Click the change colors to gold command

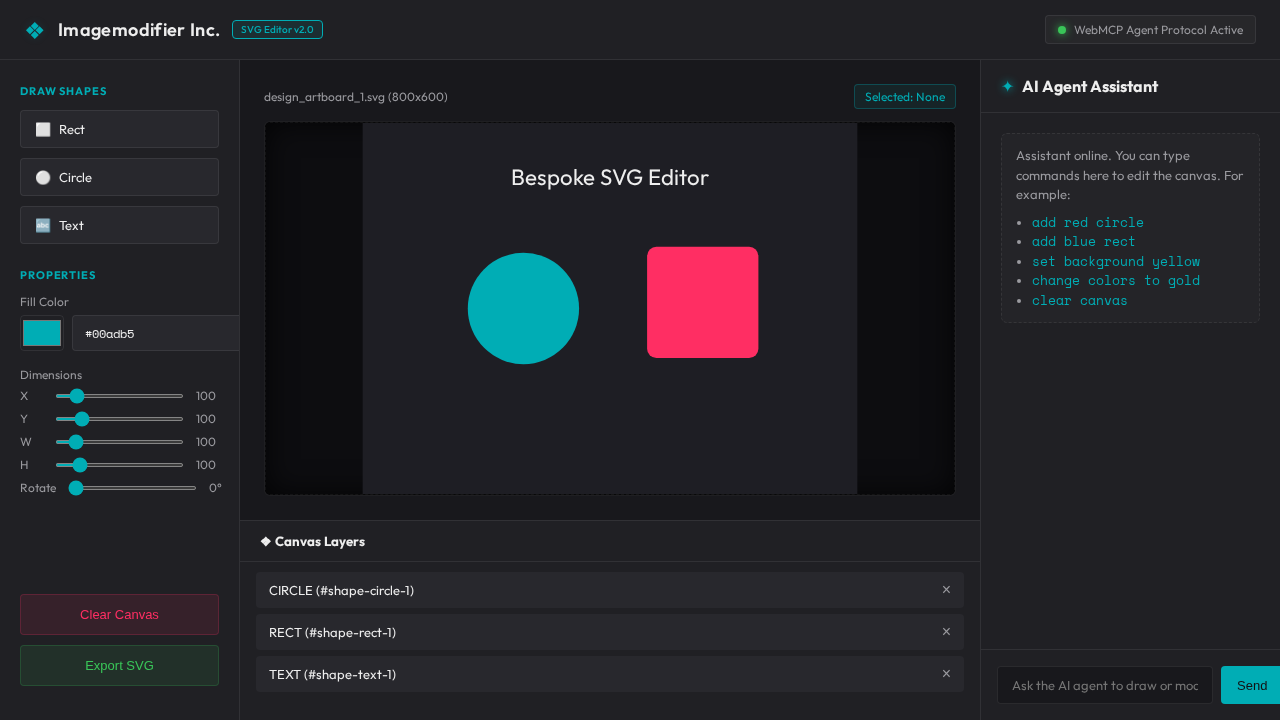click(x=1116, y=280)
